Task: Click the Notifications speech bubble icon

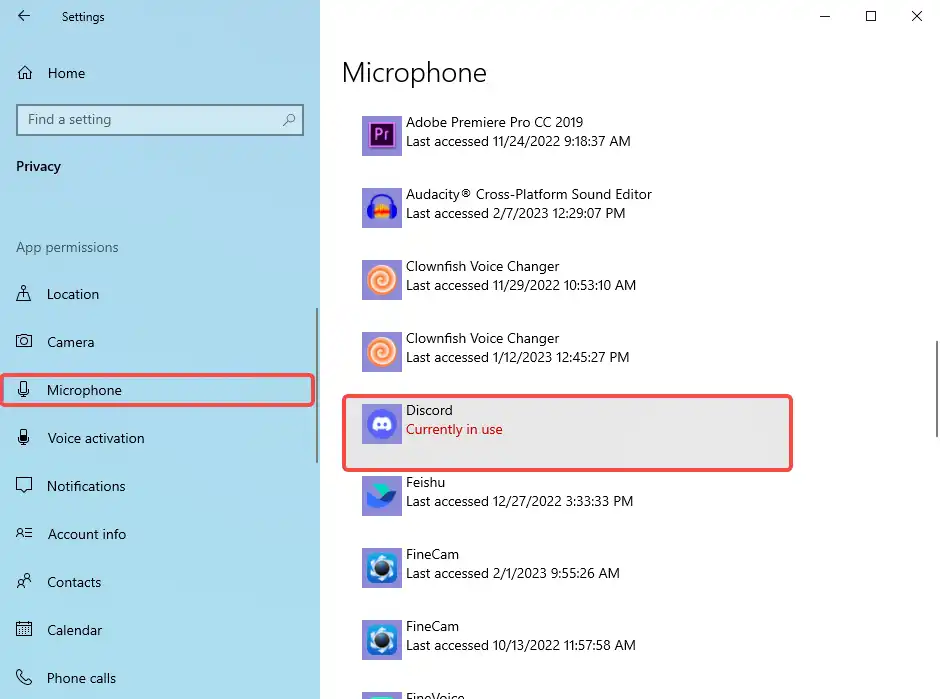Action: point(24,486)
